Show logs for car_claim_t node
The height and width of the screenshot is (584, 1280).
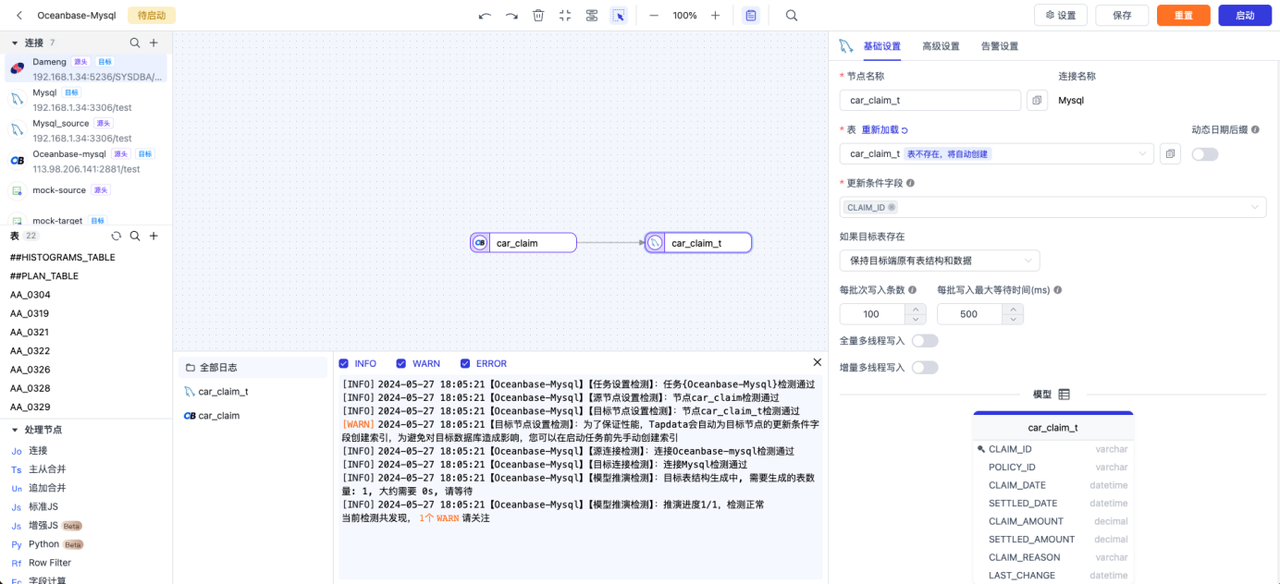(253, 392)
